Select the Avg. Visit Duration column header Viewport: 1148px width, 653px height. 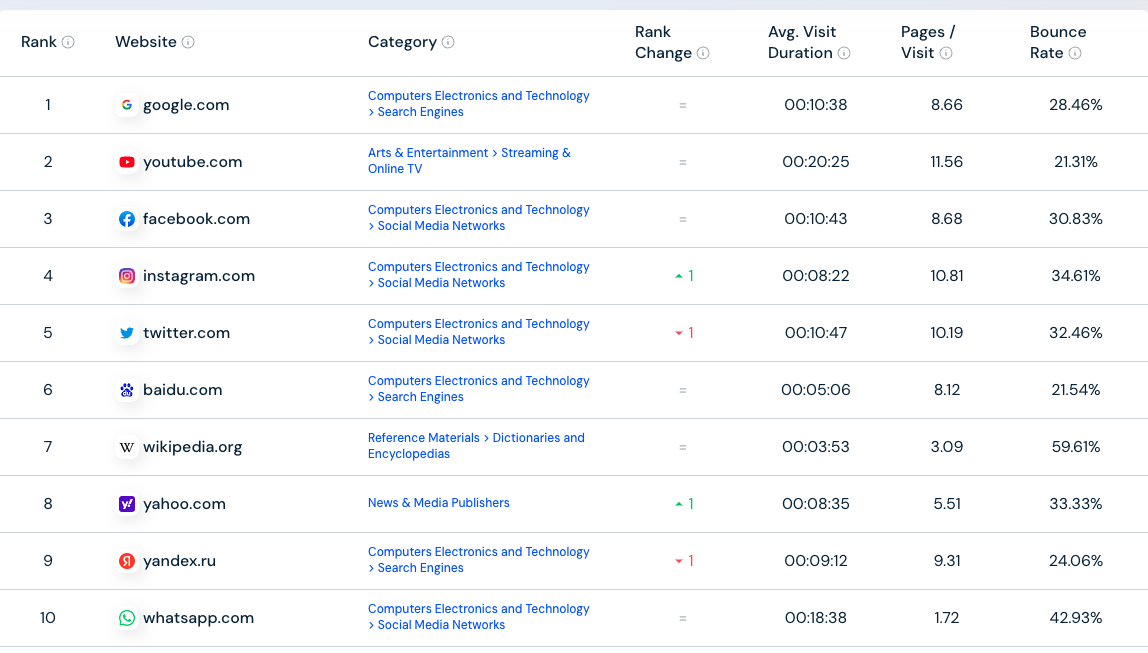click(x=808, y=42)
